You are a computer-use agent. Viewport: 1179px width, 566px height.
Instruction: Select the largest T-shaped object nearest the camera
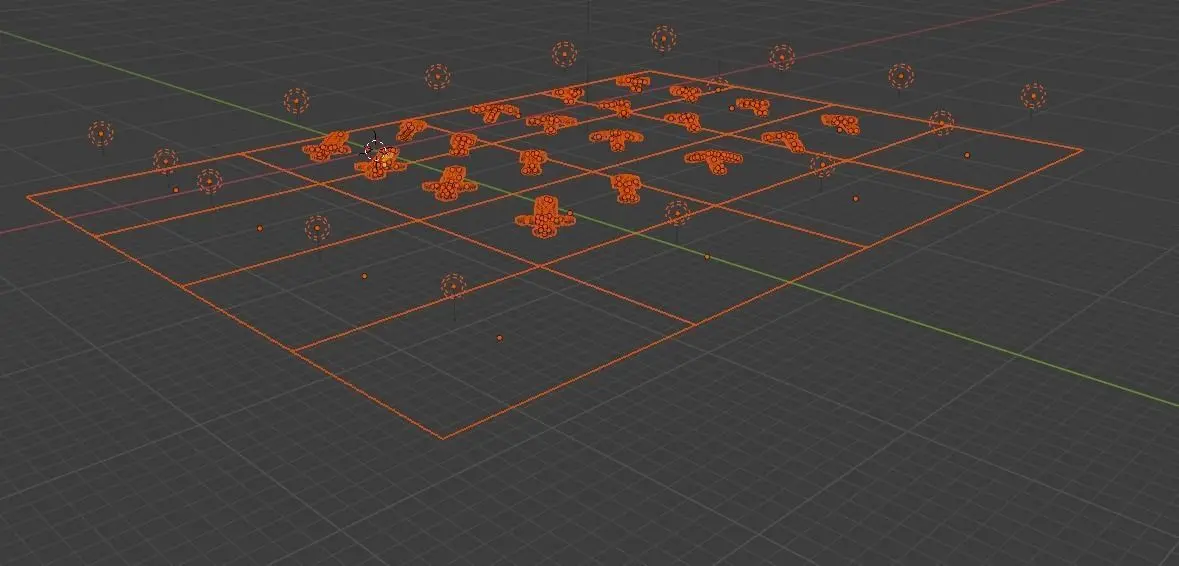click(x=544, y=216)
